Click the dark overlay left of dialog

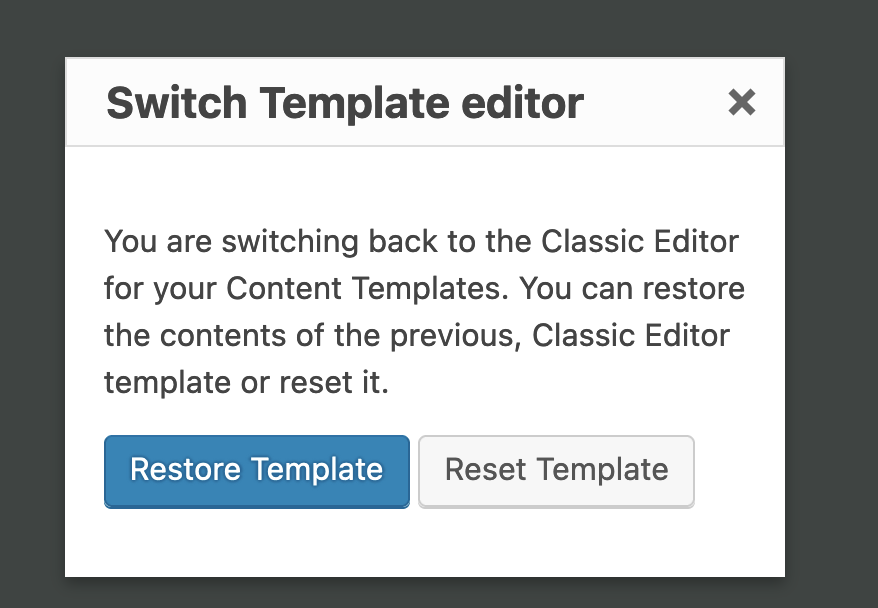click(x=32, y=314)
